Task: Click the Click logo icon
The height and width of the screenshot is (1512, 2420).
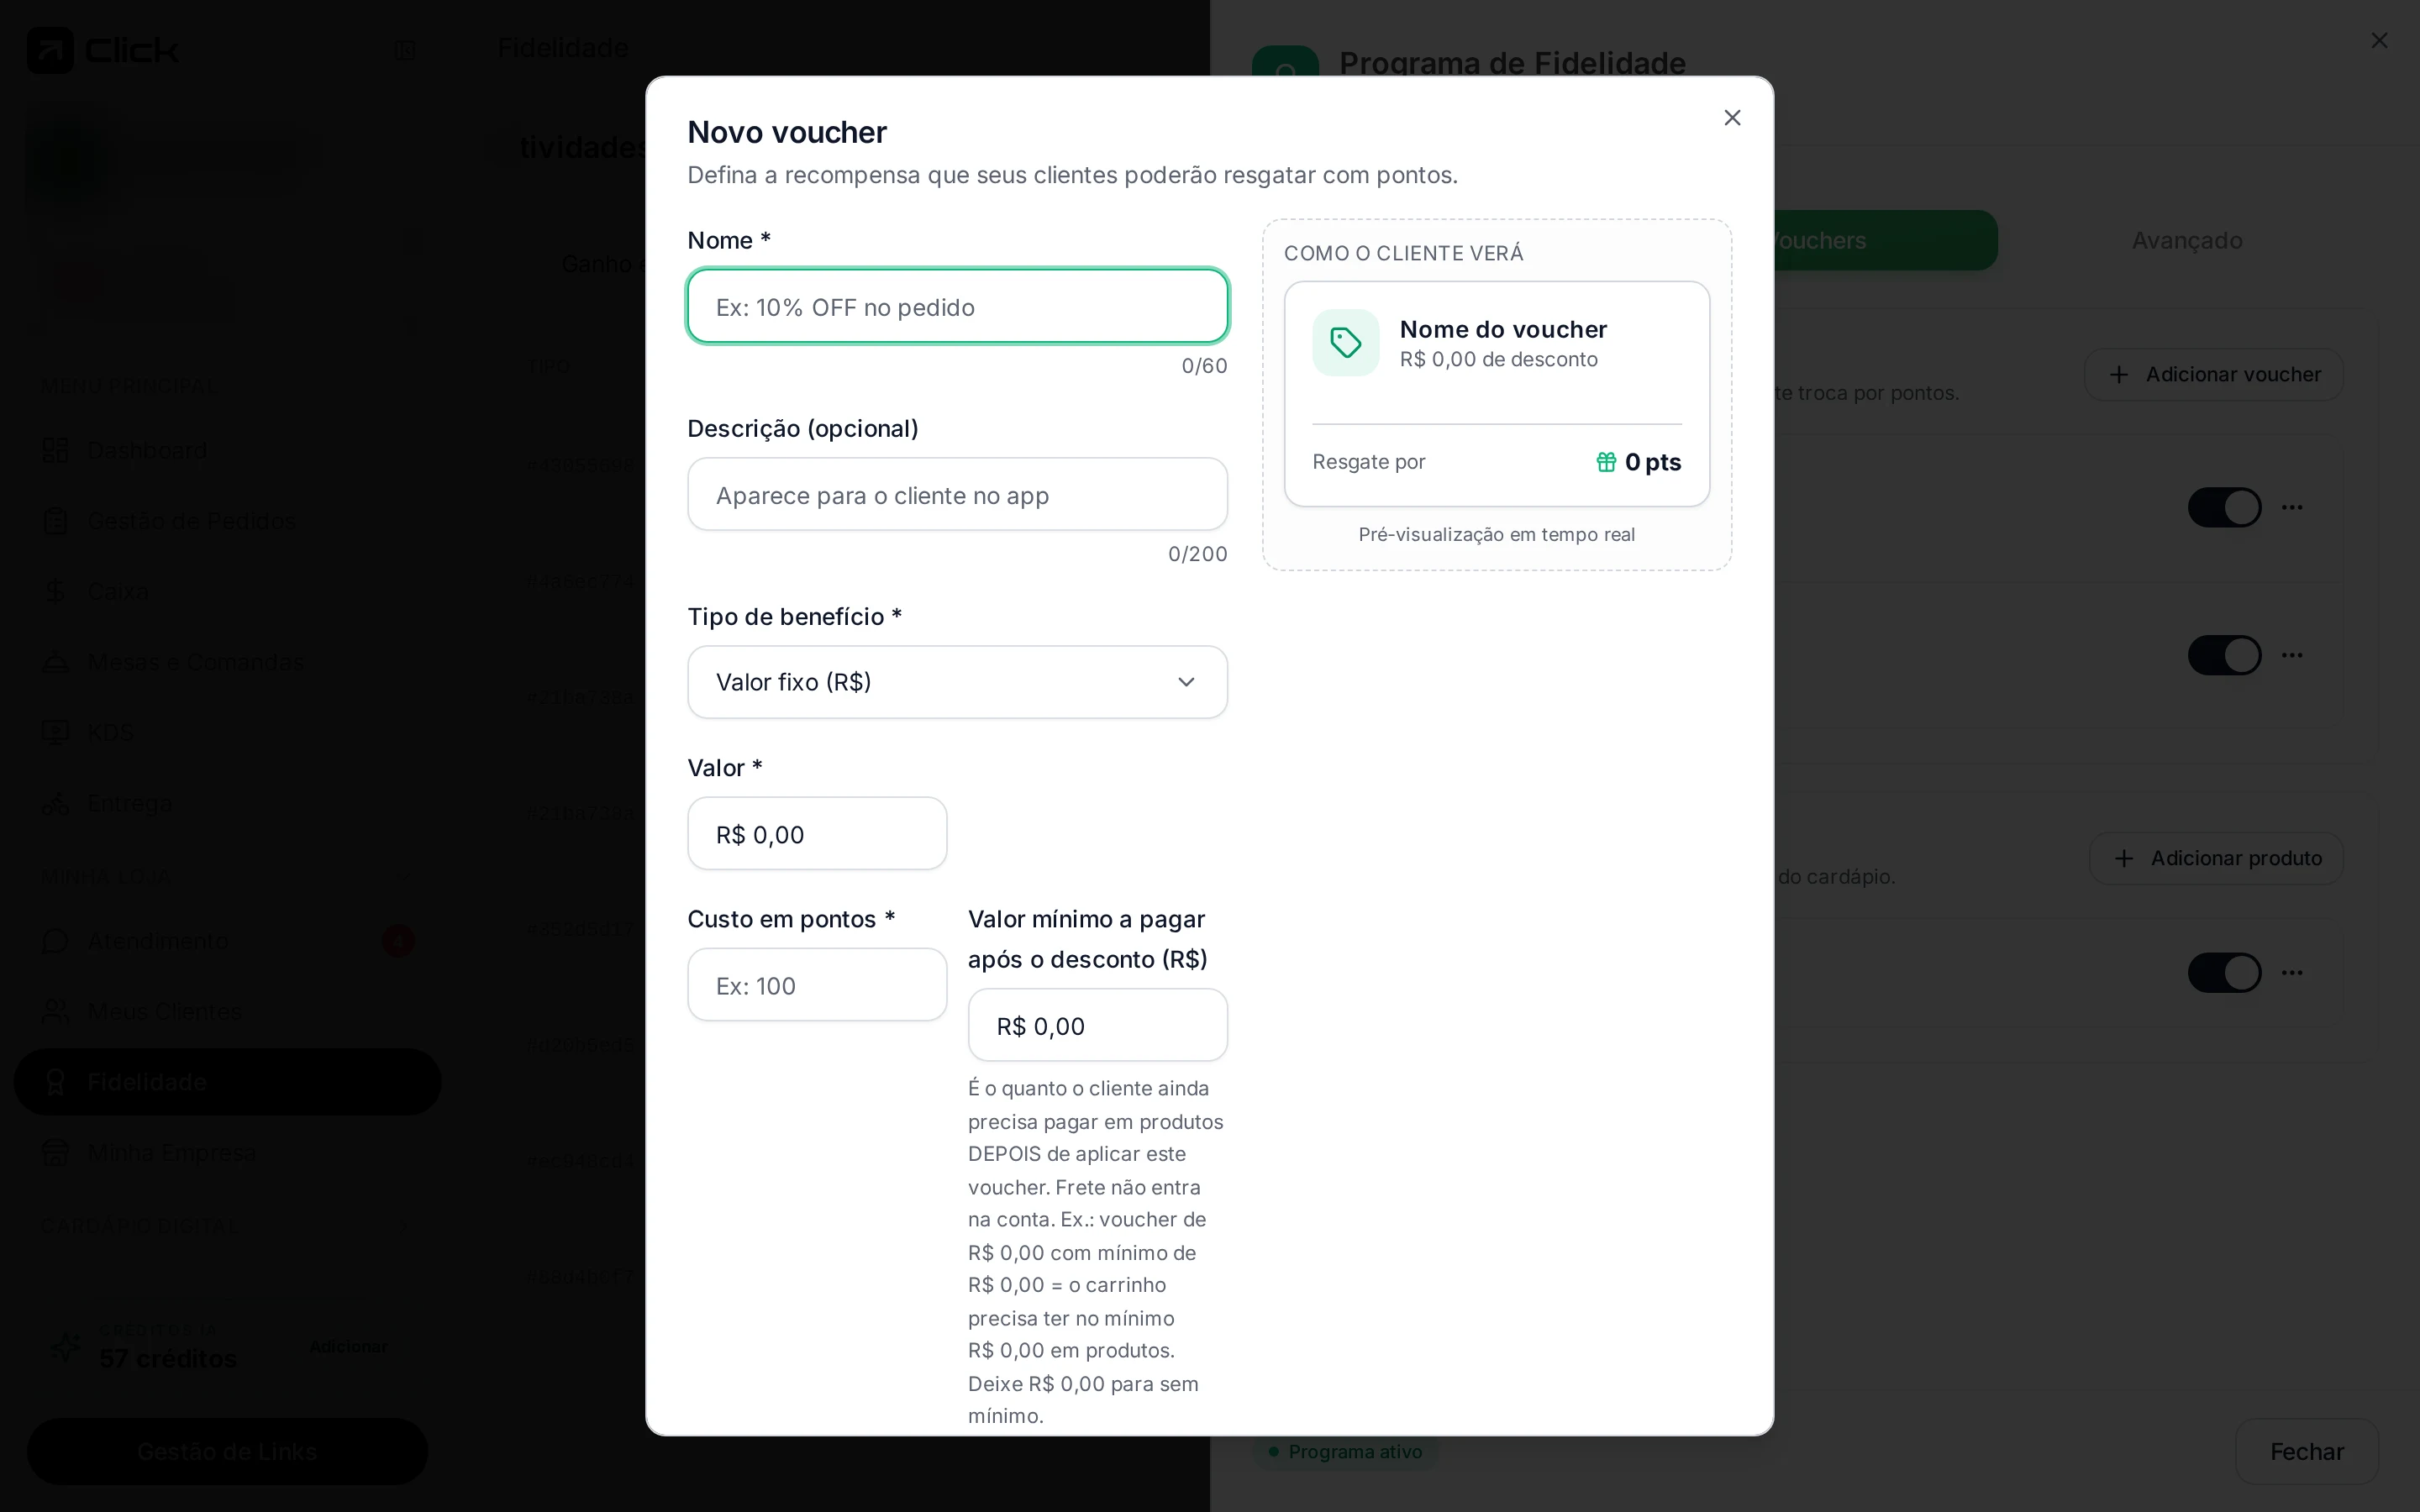Action: point(50,50)
